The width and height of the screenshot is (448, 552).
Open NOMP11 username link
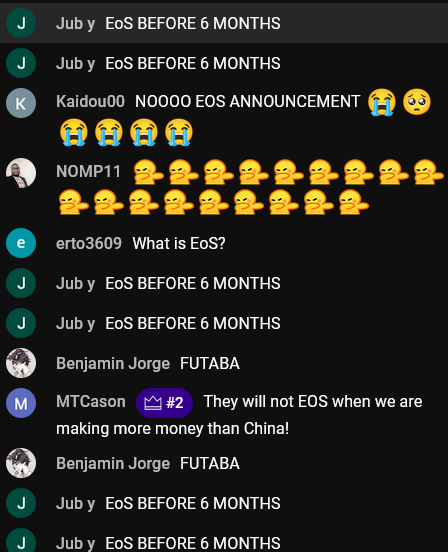point(88,171)
